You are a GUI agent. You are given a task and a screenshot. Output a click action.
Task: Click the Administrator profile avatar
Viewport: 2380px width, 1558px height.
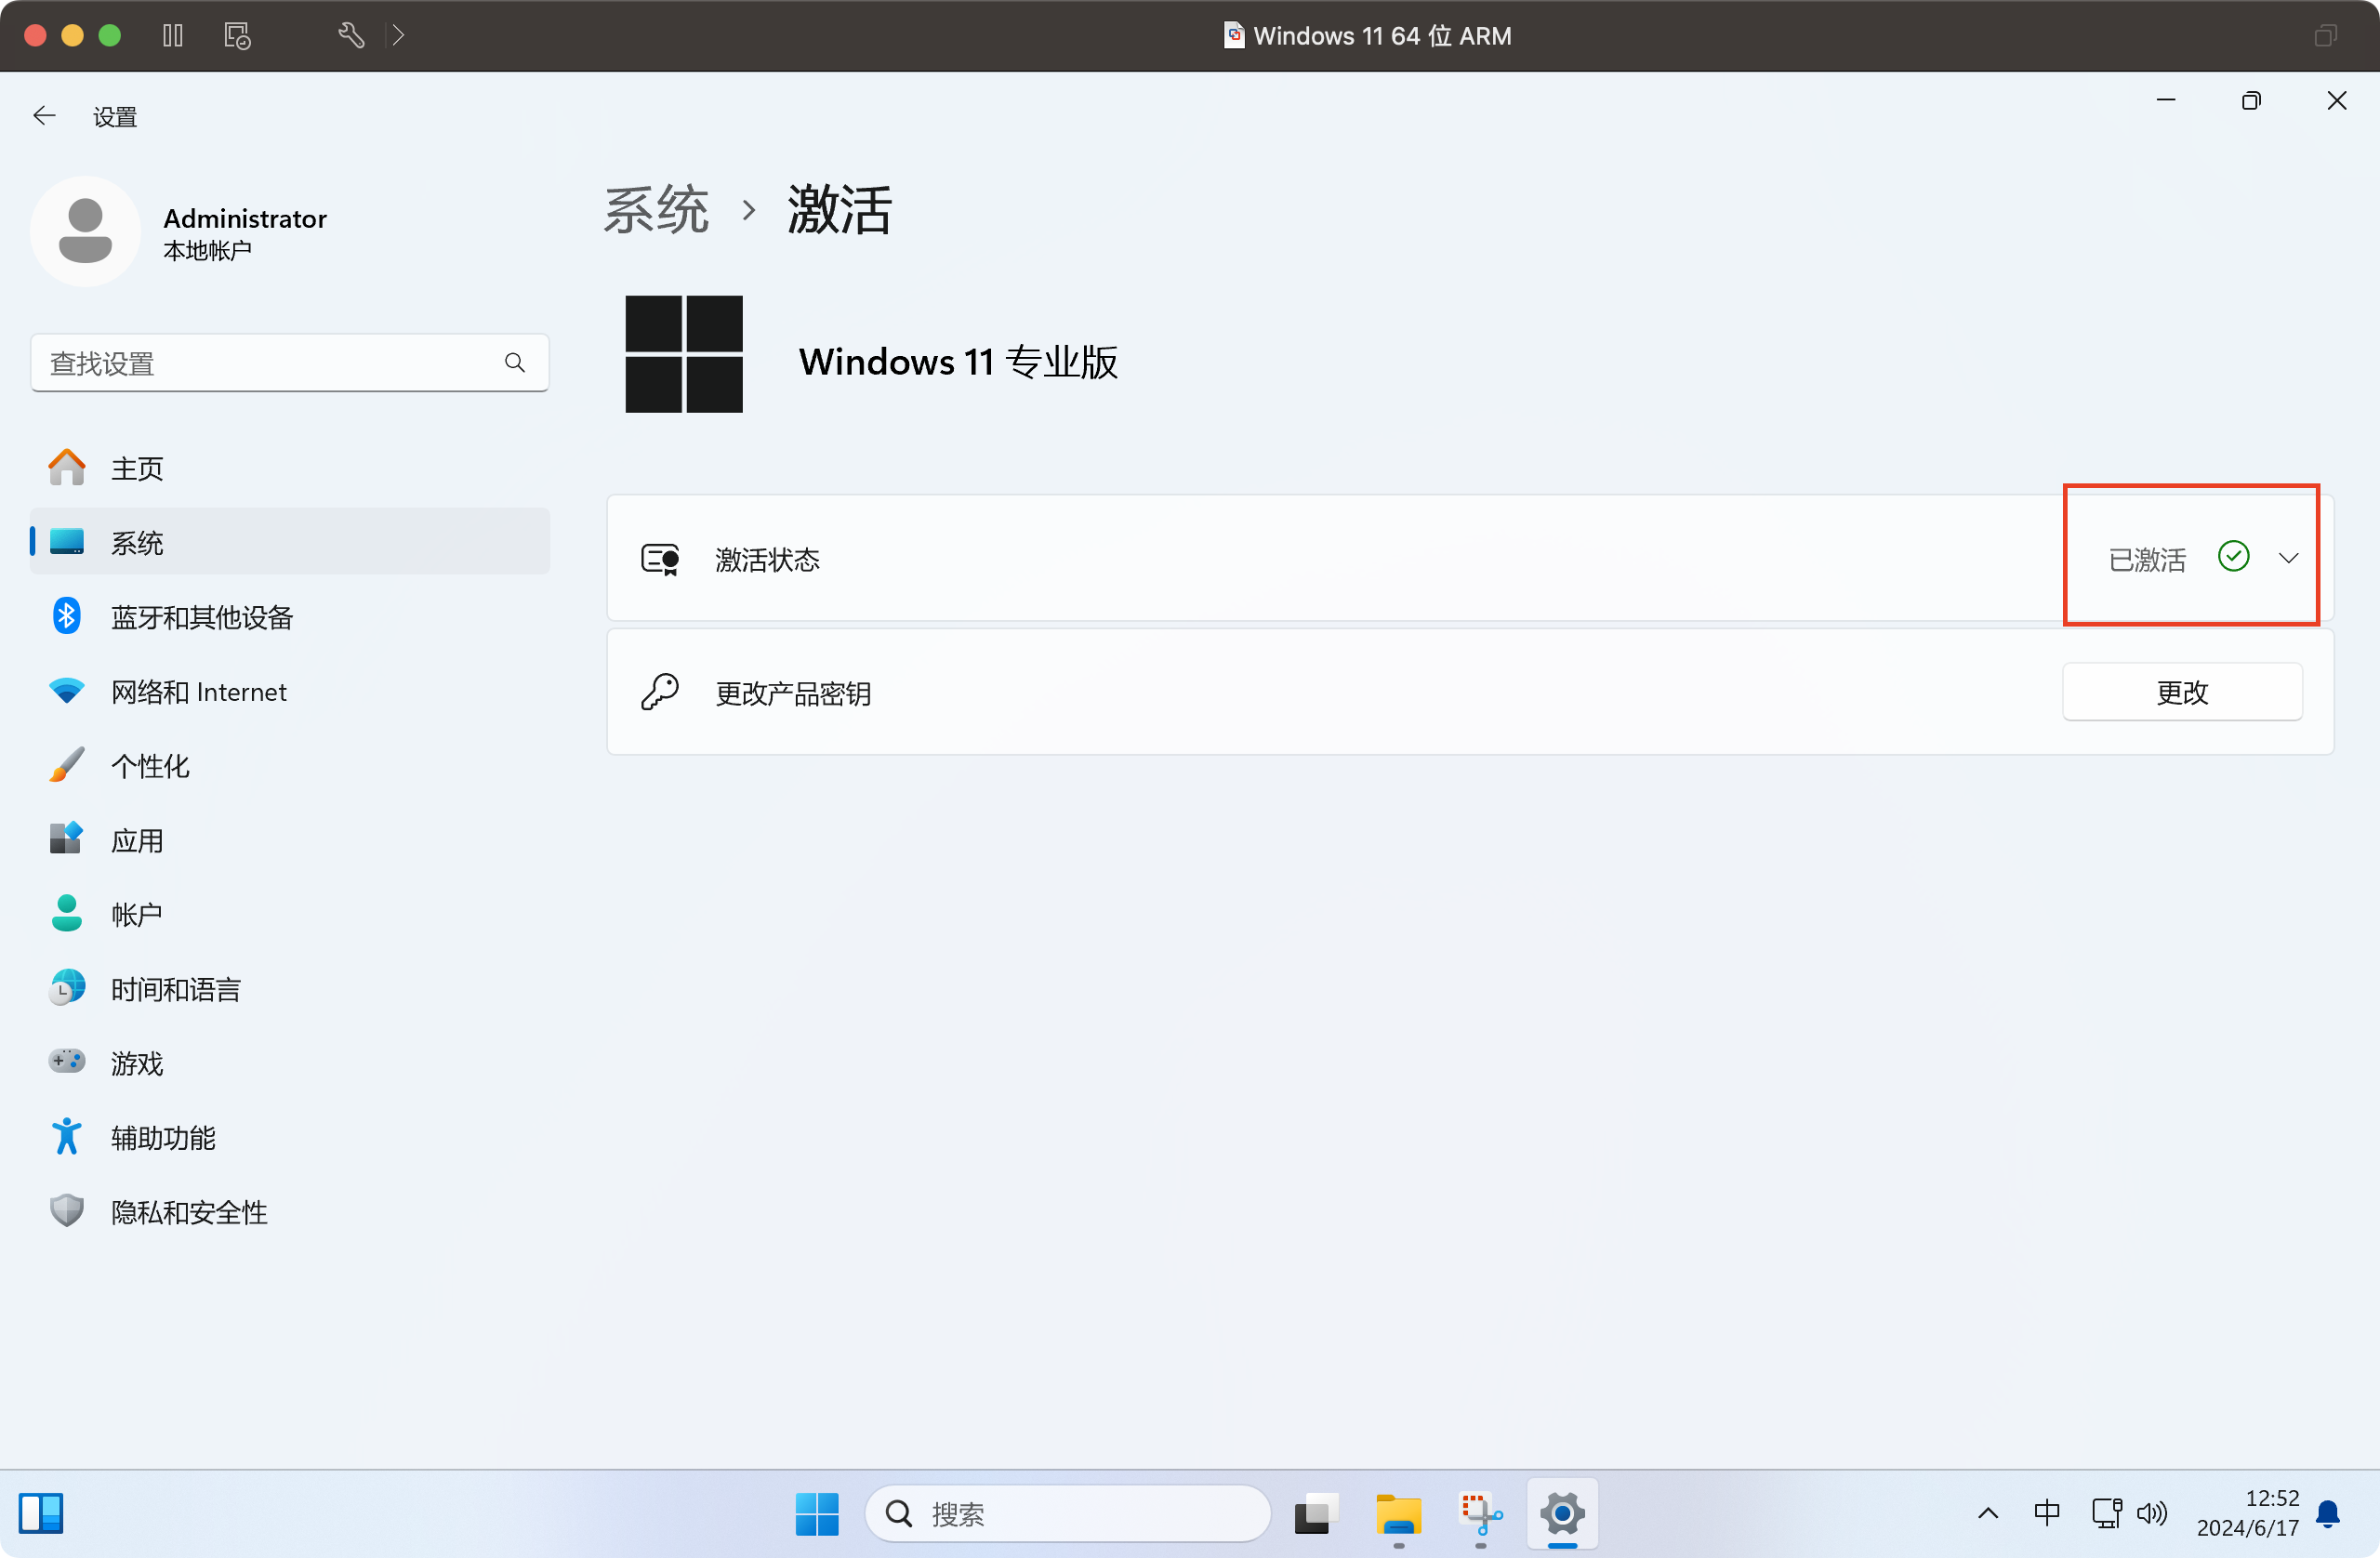point(85,232)
